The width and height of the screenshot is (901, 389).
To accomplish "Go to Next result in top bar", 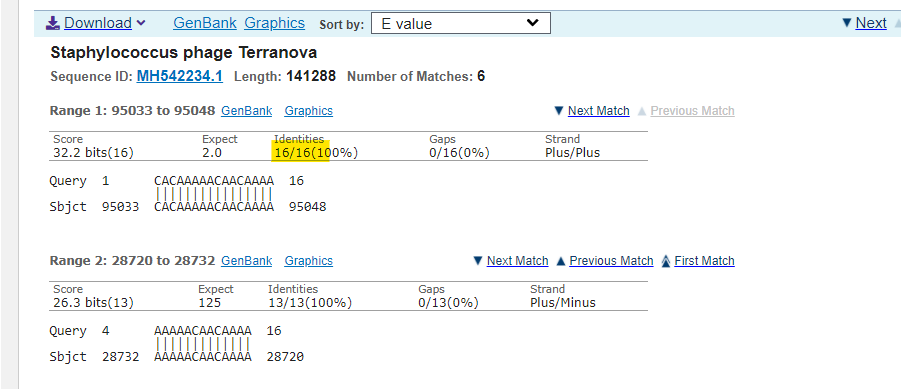I will click(x=871, y=23).
